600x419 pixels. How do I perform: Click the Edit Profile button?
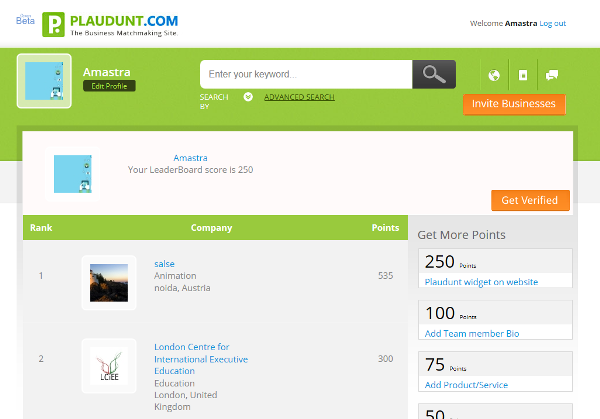pos(109,86)
